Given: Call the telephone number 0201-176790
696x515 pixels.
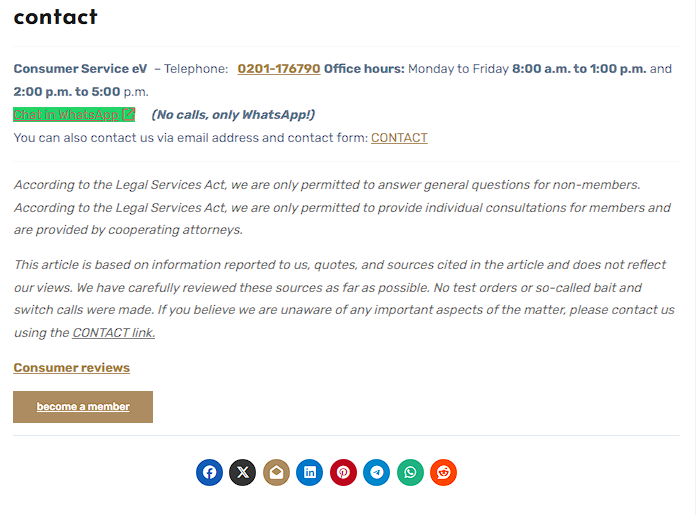Looking at the screenshot, I should click(279, 69).
